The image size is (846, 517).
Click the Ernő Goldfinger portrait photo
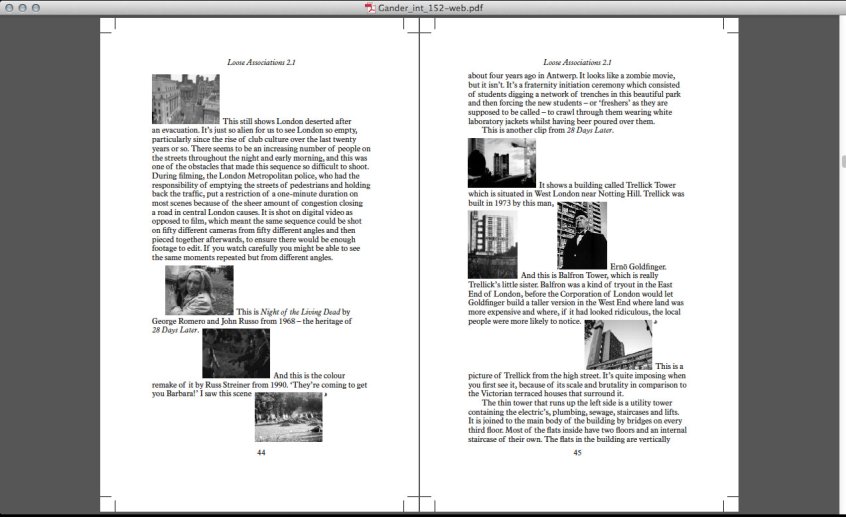582,235
